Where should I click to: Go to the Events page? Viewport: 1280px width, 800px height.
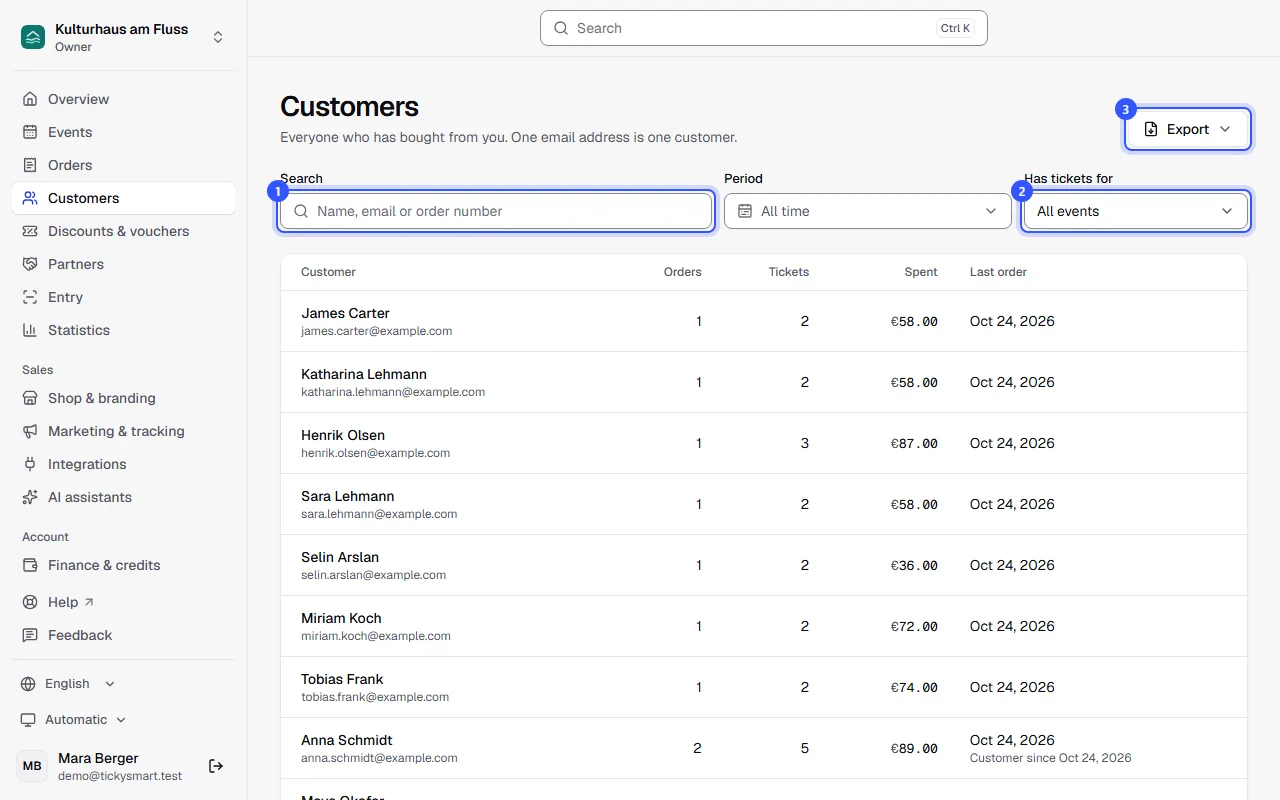pyautogui.click(x=124, y=132)
